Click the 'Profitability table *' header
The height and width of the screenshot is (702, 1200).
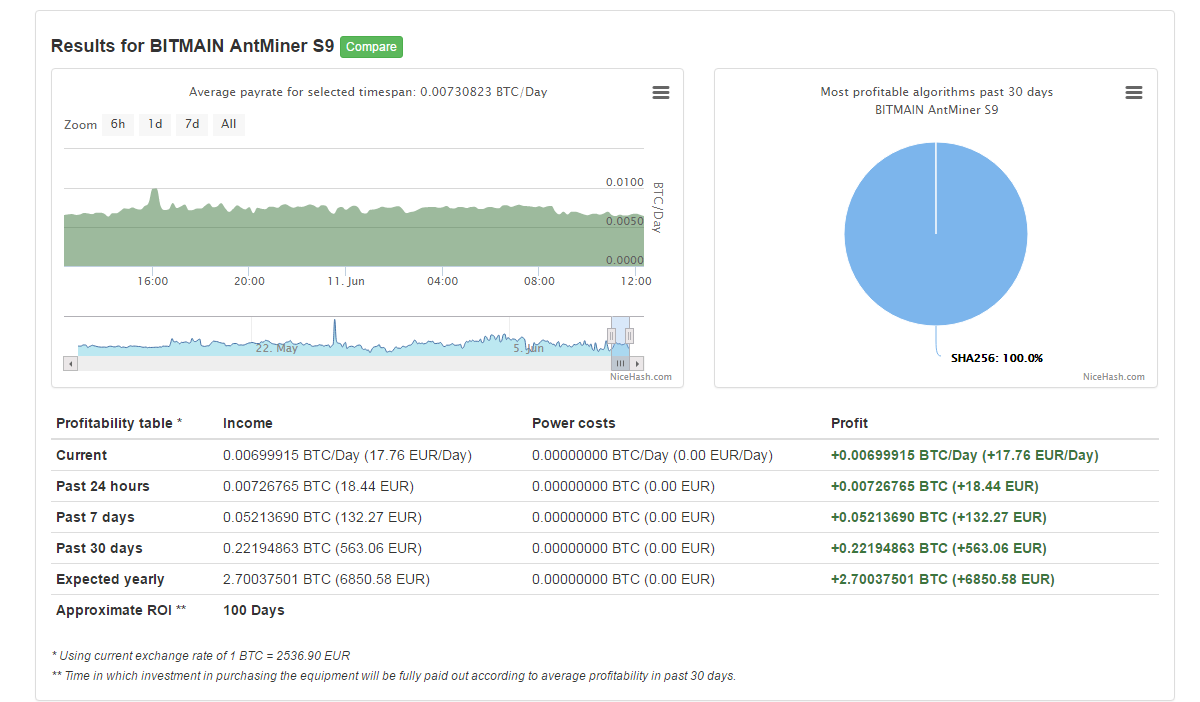point(119,423)
